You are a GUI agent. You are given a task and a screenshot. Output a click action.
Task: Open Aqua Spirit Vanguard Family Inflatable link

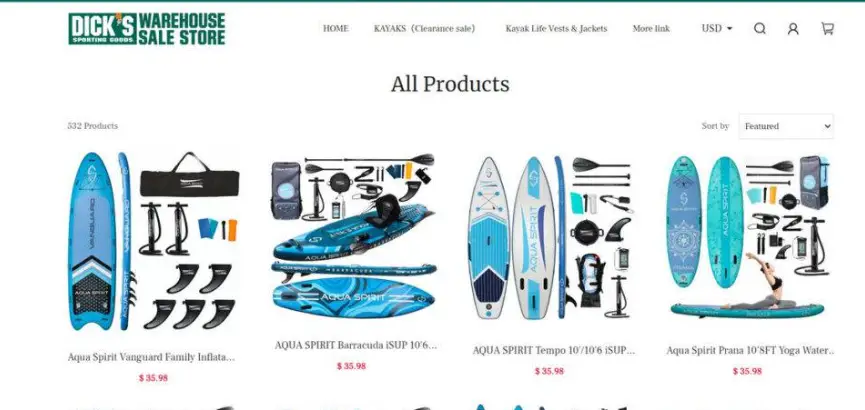[151, 357]
